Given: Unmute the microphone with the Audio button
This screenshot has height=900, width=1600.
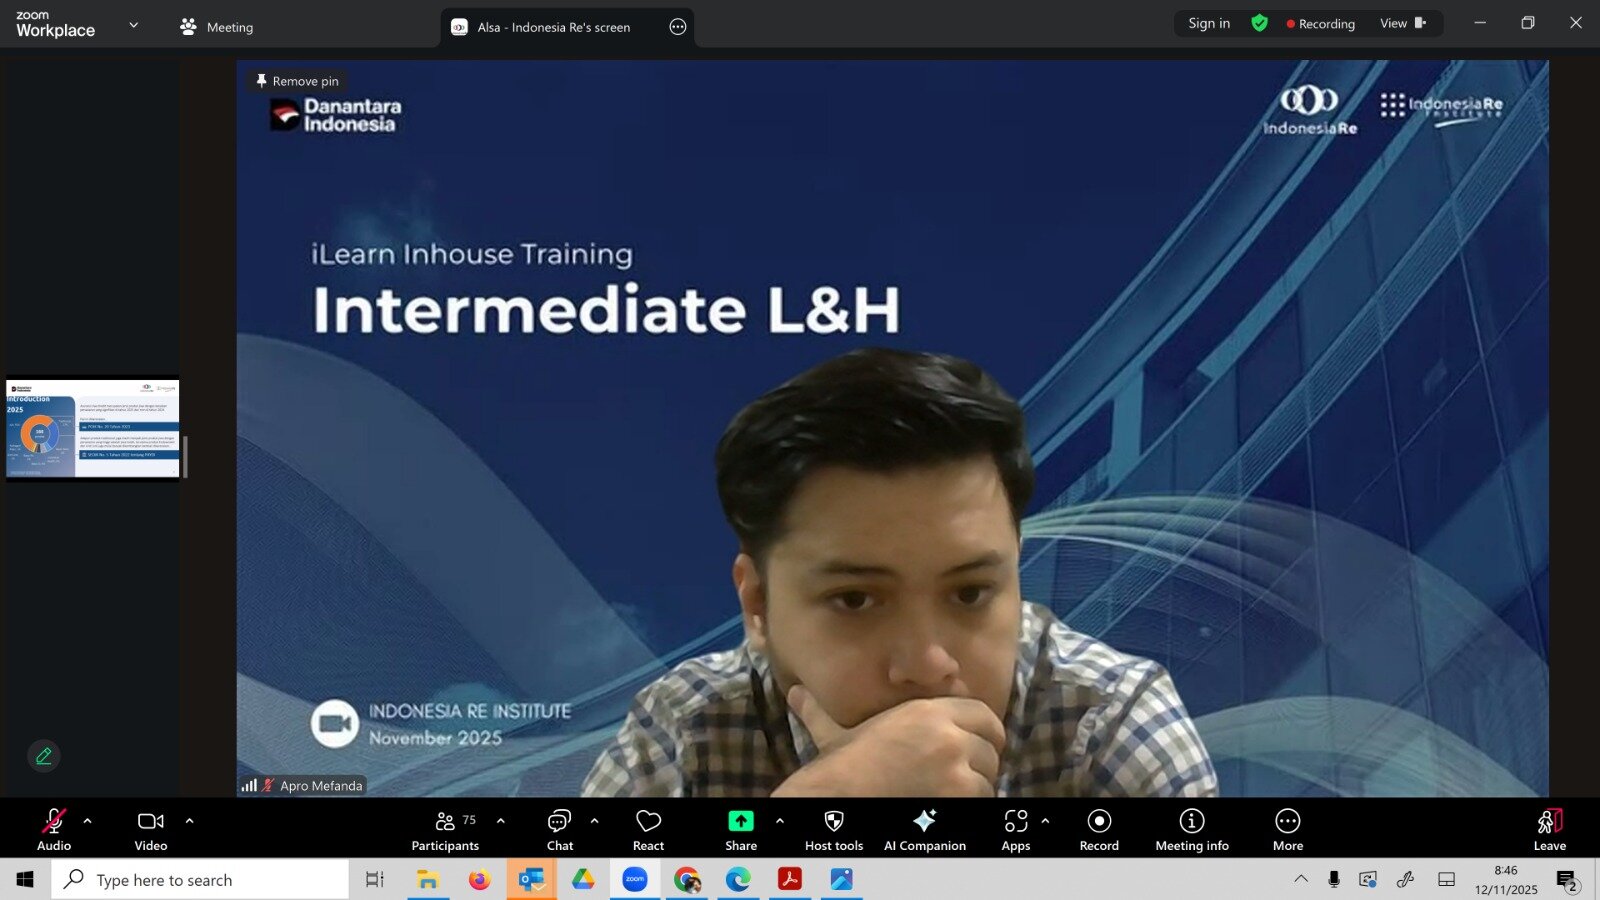Looking at the screenshot, I should coord(54,829).
